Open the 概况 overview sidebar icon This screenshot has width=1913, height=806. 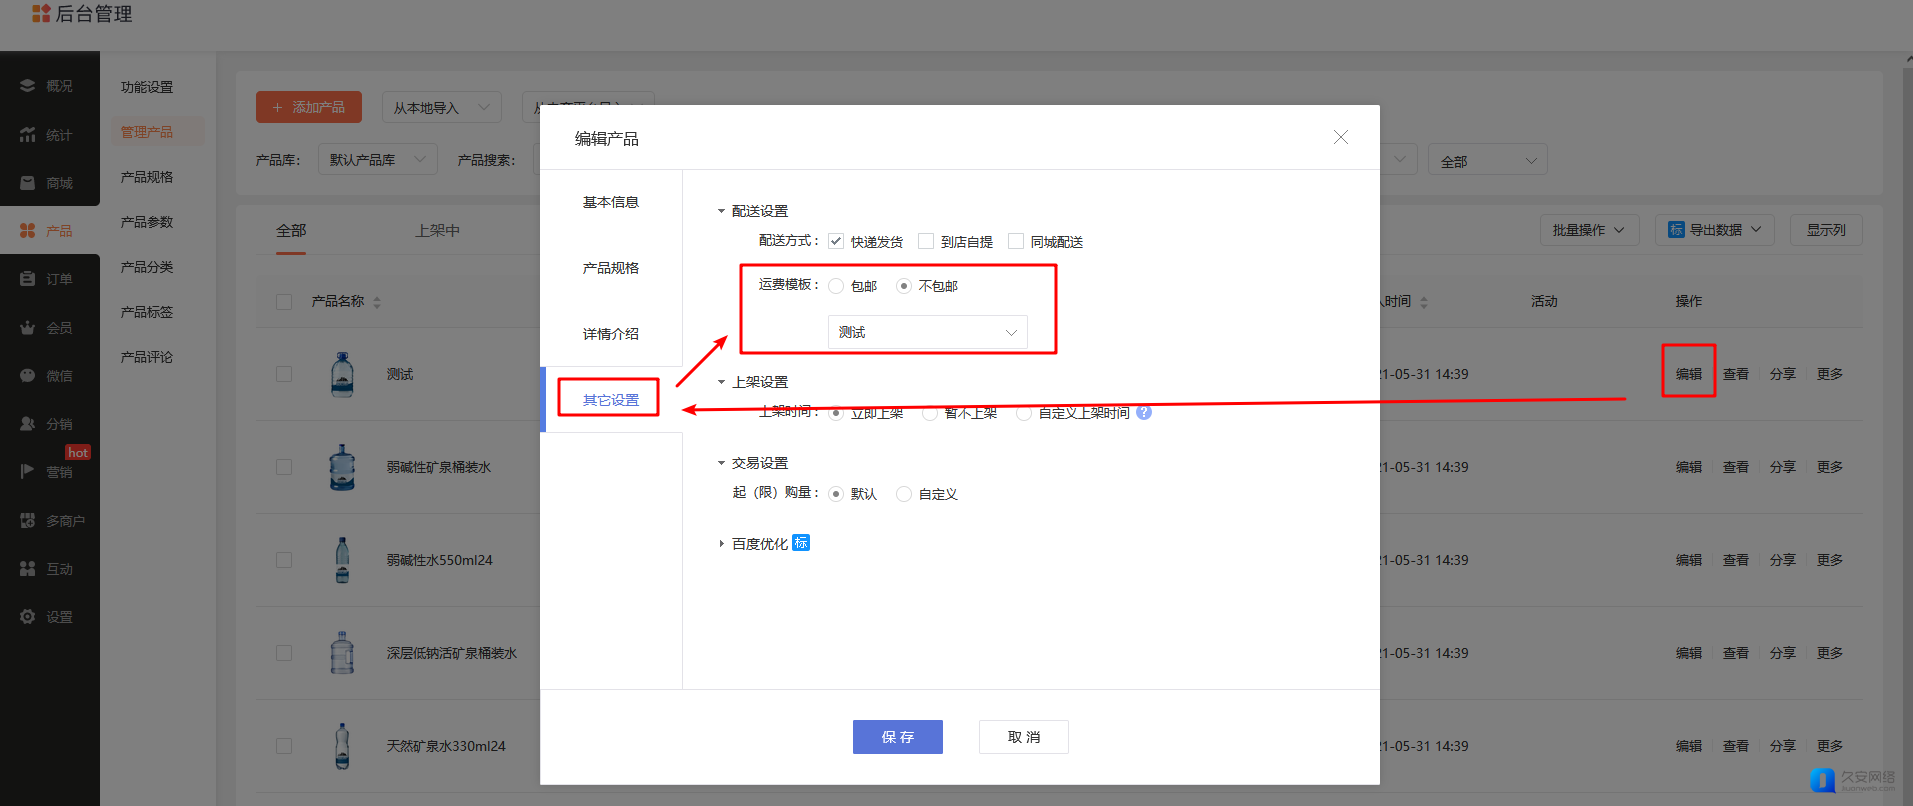click(28, 86)
